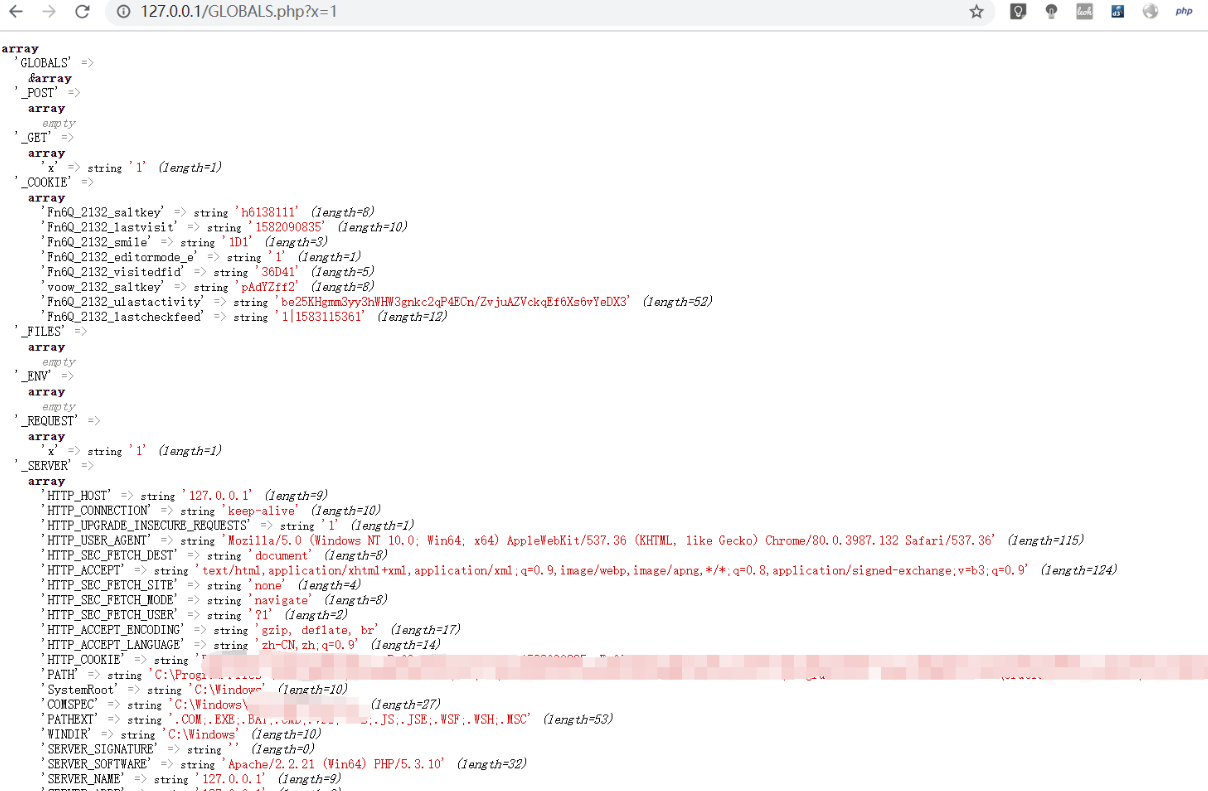Click the value 'Apache/2.2.21 (Win64) PHP/5.3.10'
The height and width of the screenshot is (791, 1208).
(x=334, y=764)
